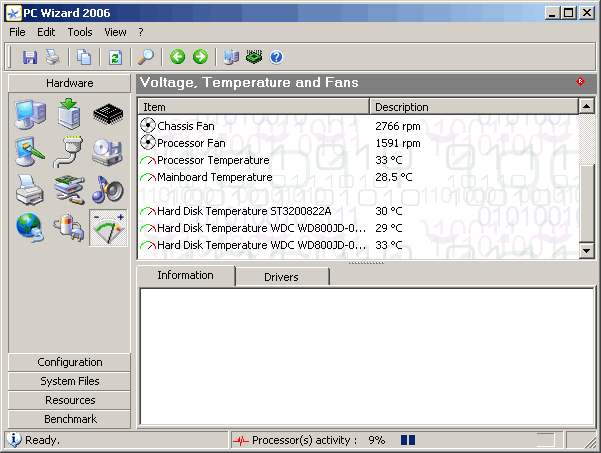
Task: Click the Print toolbar icon
Action: 53,57
